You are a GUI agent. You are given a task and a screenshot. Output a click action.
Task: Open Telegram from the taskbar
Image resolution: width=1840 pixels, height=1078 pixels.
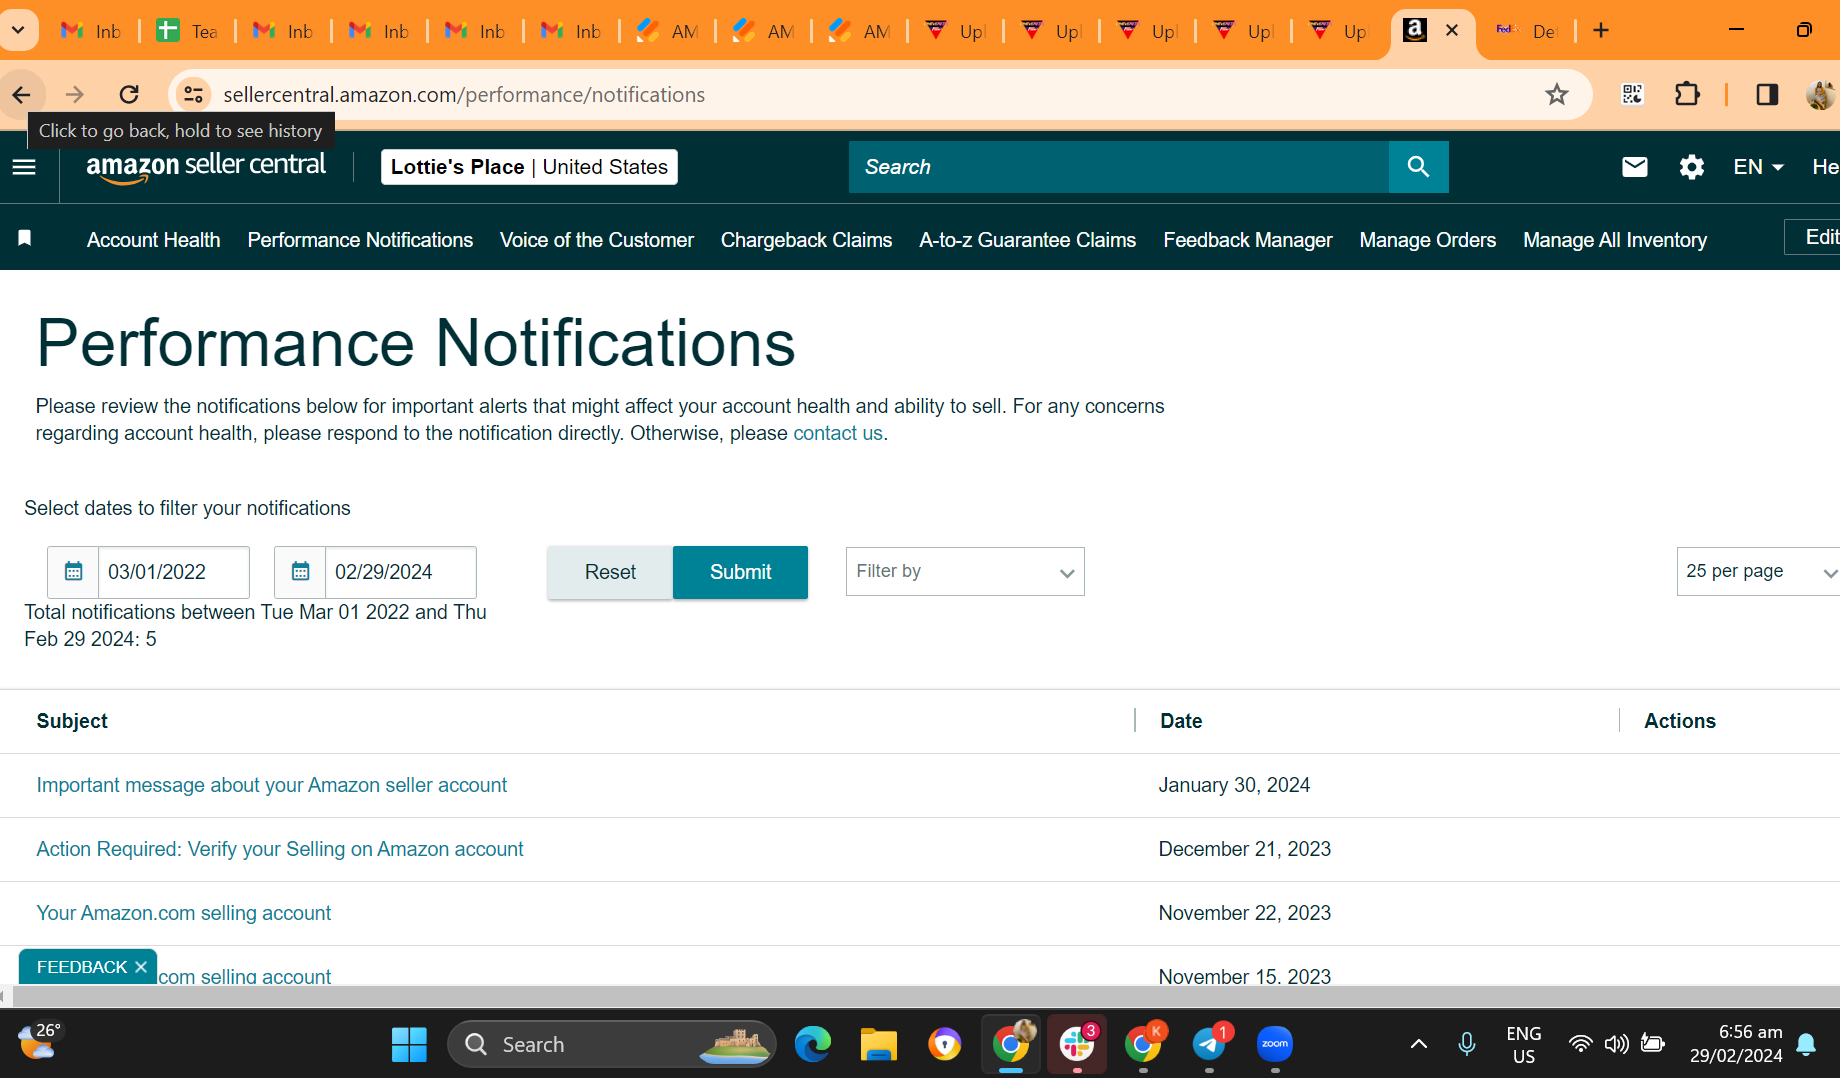(x=1209, y=1045)
